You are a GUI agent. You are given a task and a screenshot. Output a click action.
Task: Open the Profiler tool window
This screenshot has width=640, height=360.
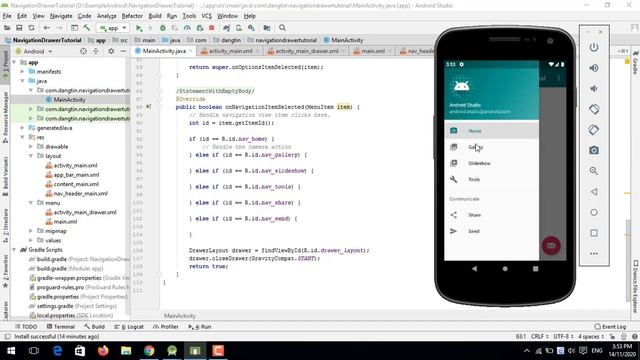pos(166,327)
